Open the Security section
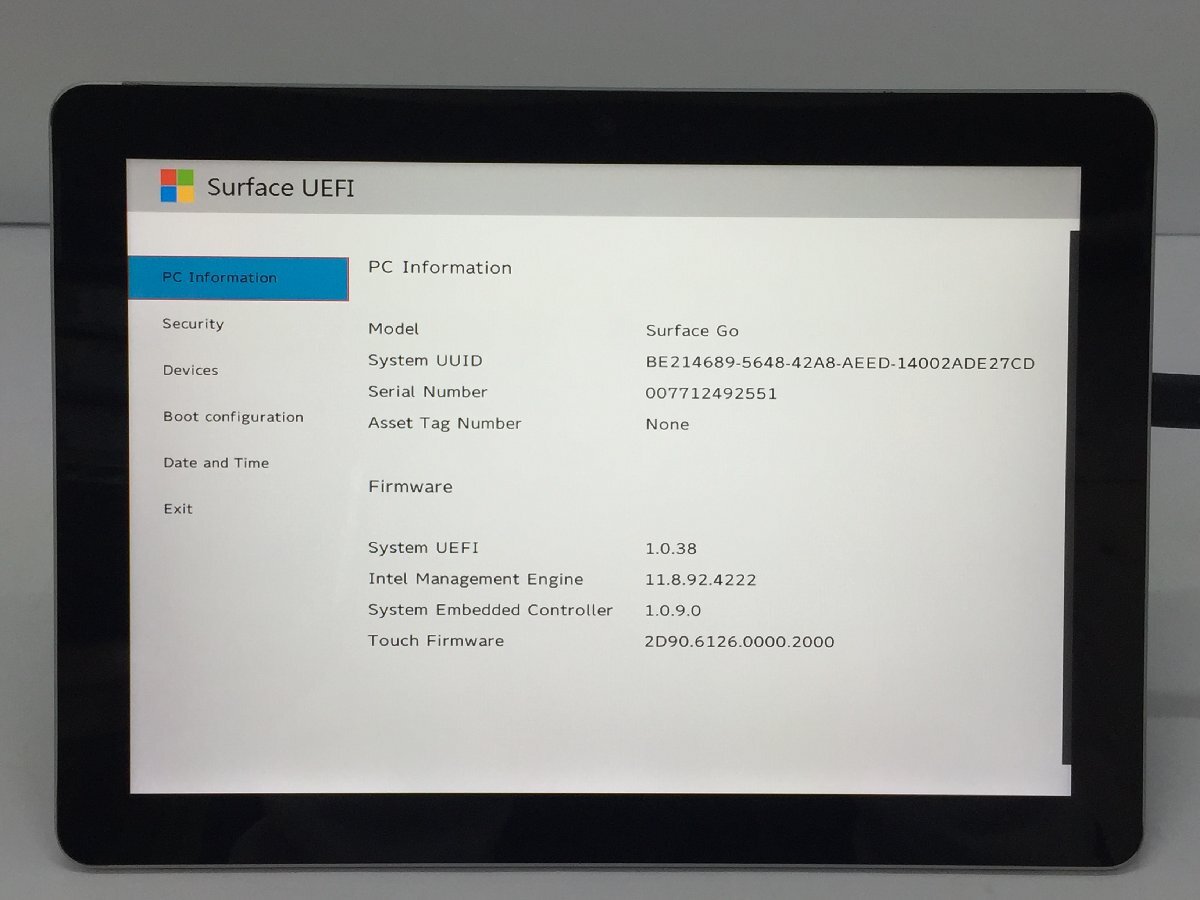This screenshot has height=900, width=1200. pyautogui.click(x=193, y=324)
